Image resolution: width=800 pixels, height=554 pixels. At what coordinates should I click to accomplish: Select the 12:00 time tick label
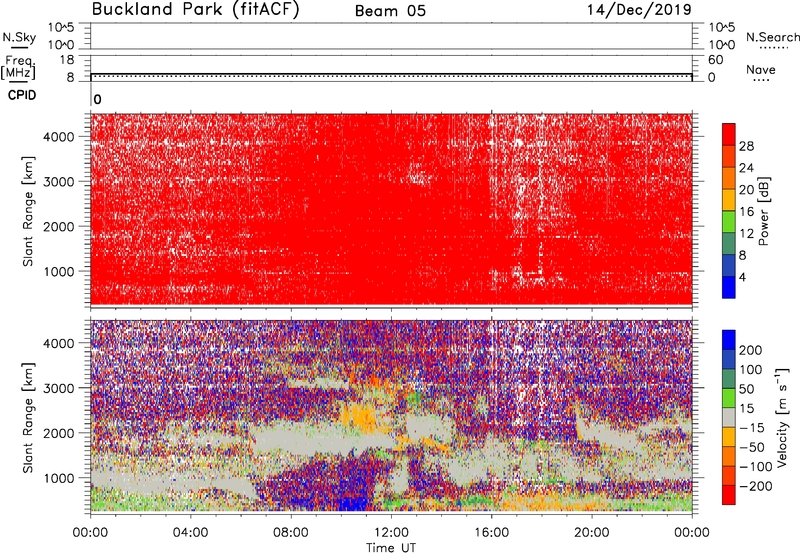pos(391,533)
